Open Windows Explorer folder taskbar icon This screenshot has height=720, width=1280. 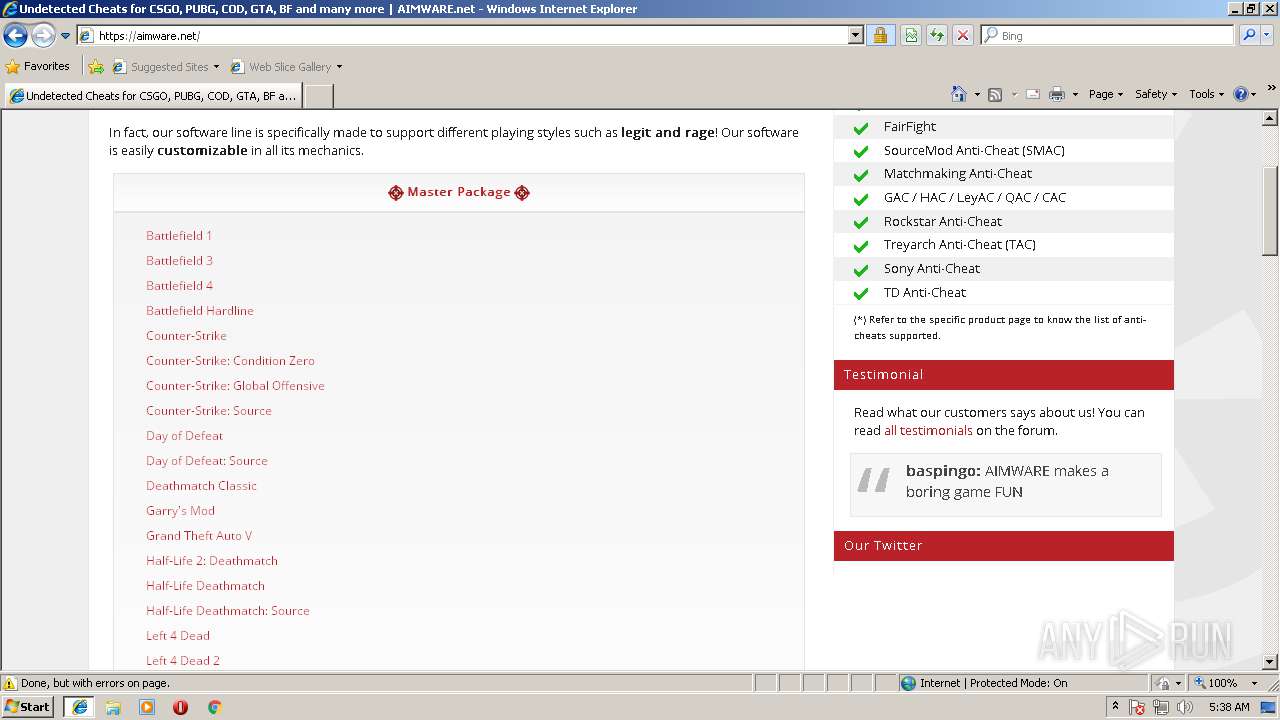(113, 707)
